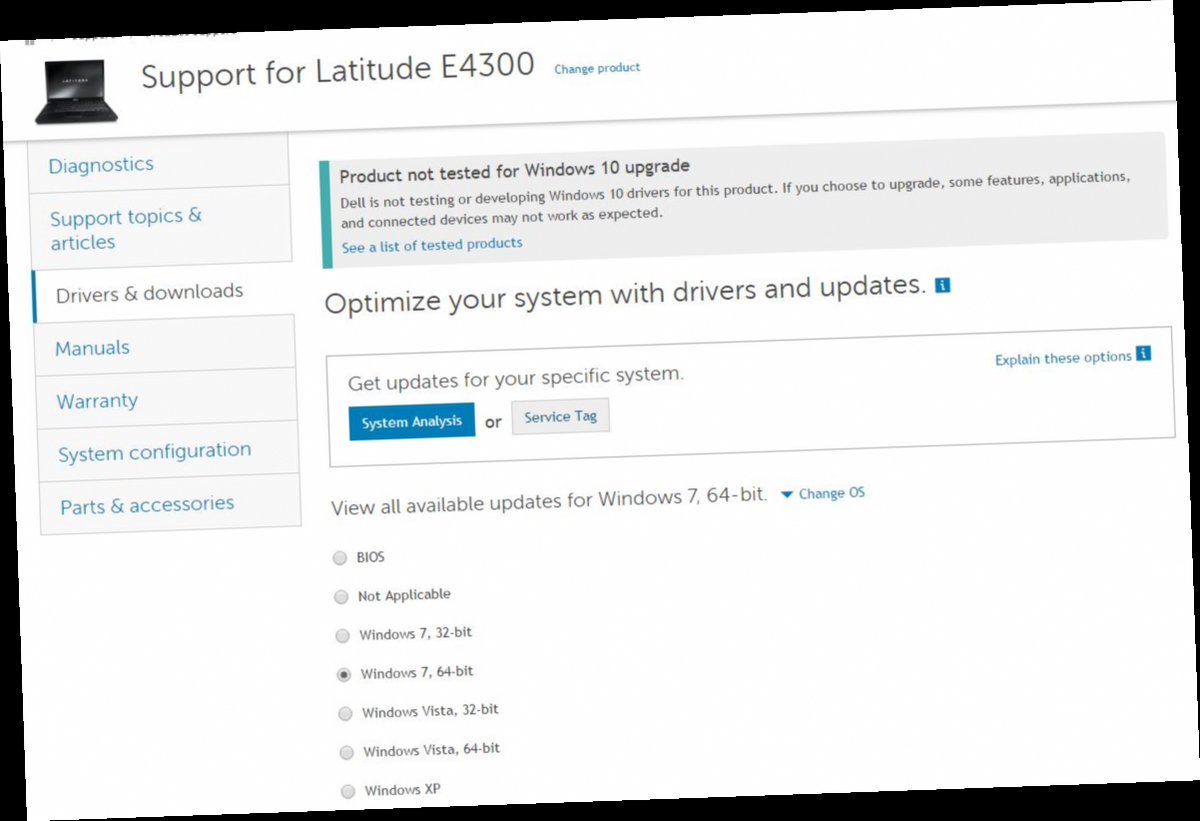The width and height of the screenshot is (1200, 821).
Task: Open the 'Diagnostics' sidebar entry
Action: point(101,163)
